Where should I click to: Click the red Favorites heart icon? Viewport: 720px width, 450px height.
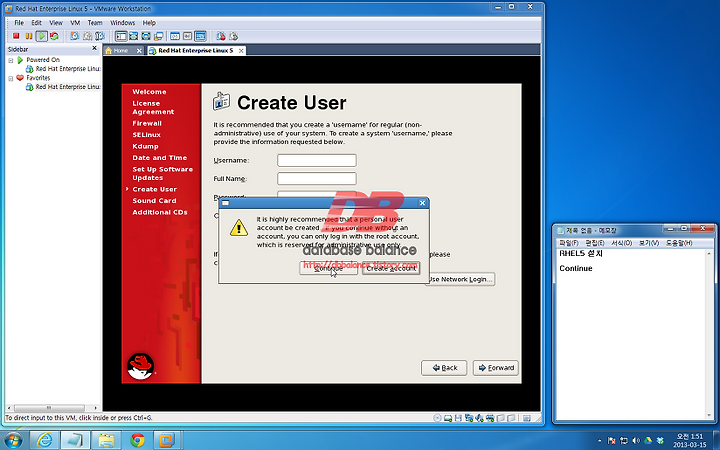coord(20,78)
